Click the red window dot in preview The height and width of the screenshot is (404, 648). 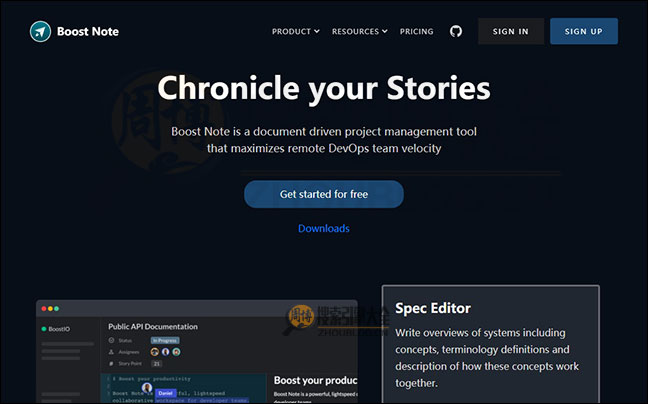coord(44,309)
